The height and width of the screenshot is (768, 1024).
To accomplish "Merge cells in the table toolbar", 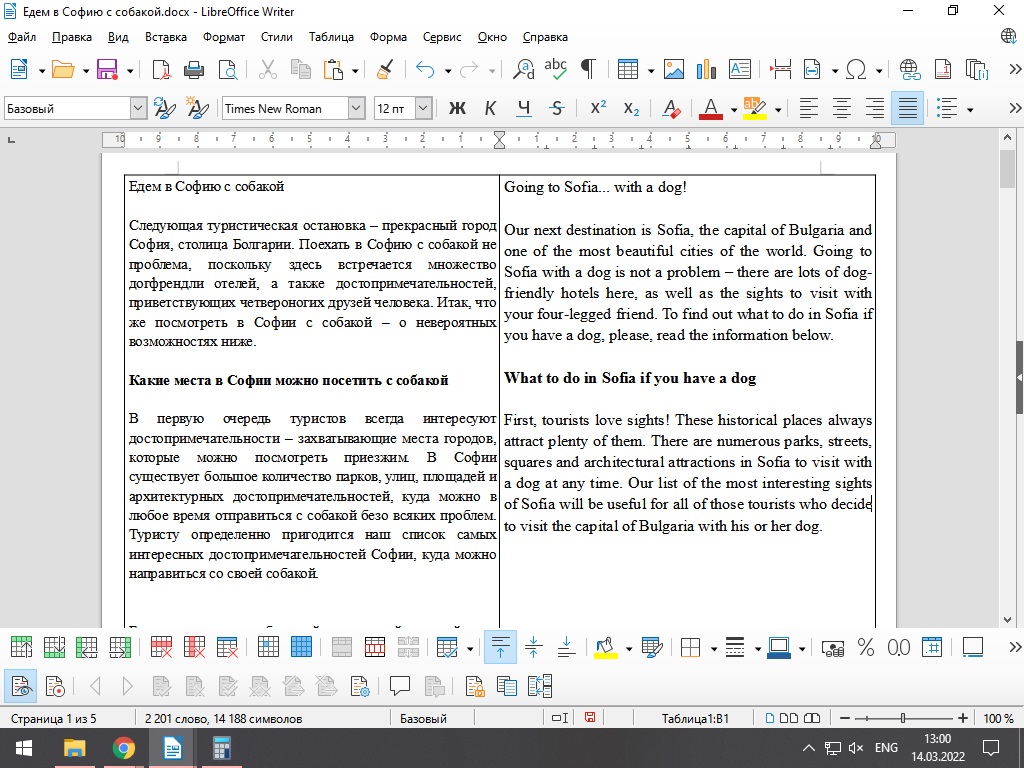I will tap(342, 647).
